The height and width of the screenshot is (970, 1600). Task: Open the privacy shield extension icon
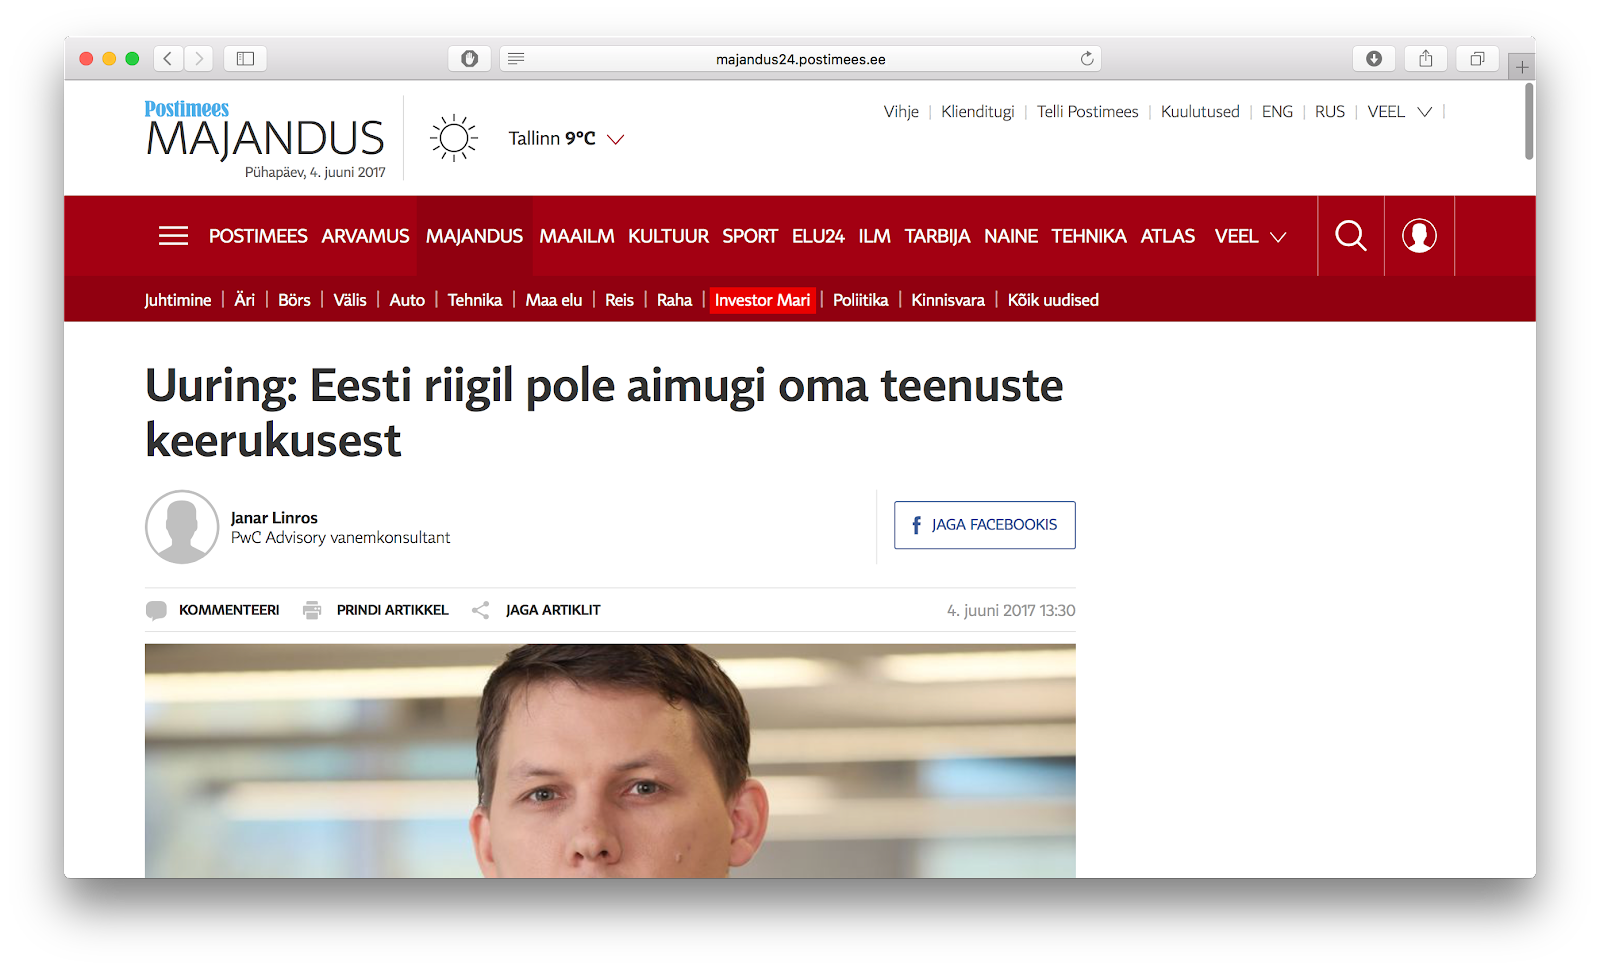pyautogui.click(x=469, y=59)
